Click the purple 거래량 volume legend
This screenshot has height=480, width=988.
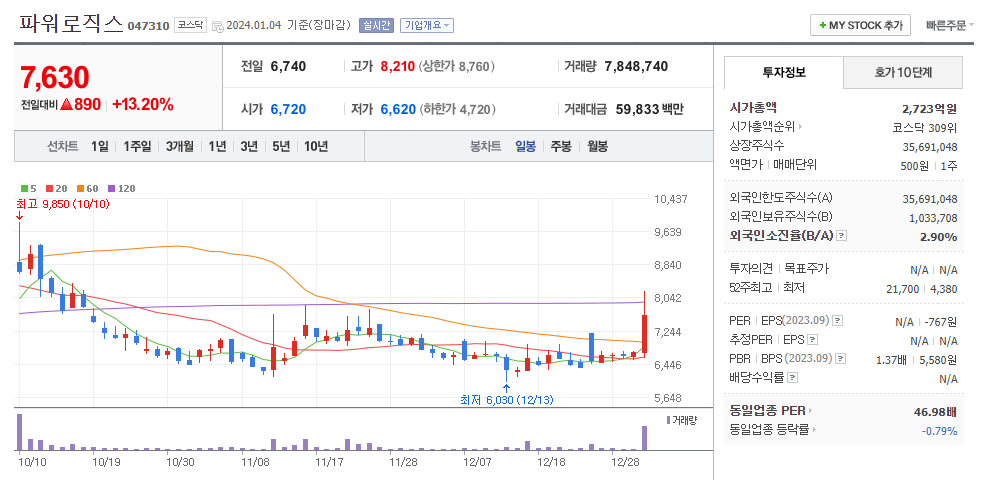pos(681,420)
